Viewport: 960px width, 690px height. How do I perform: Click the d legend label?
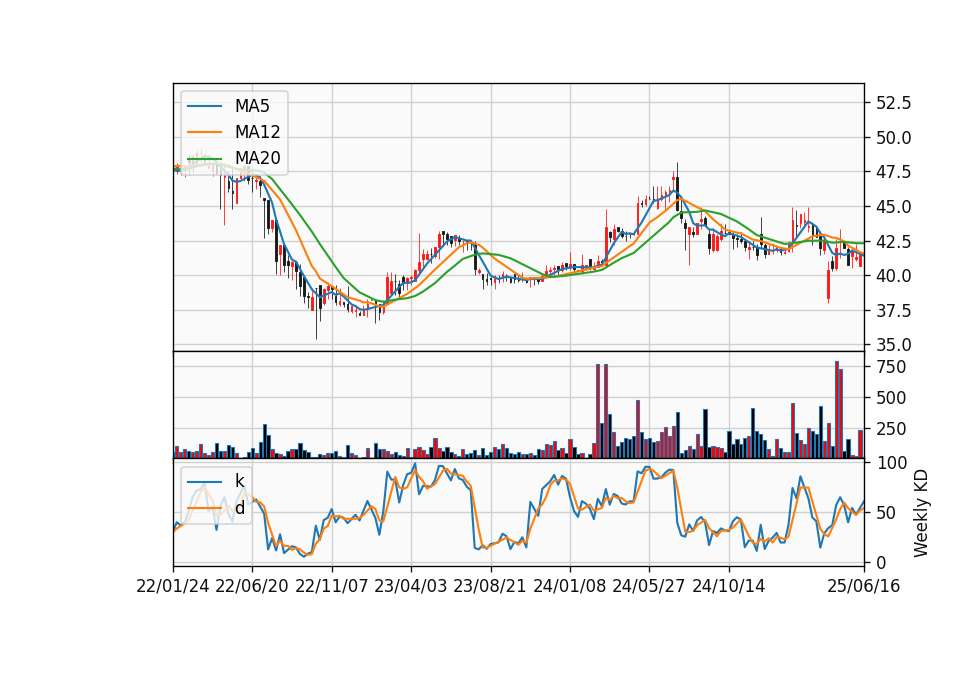pos(239,508)
